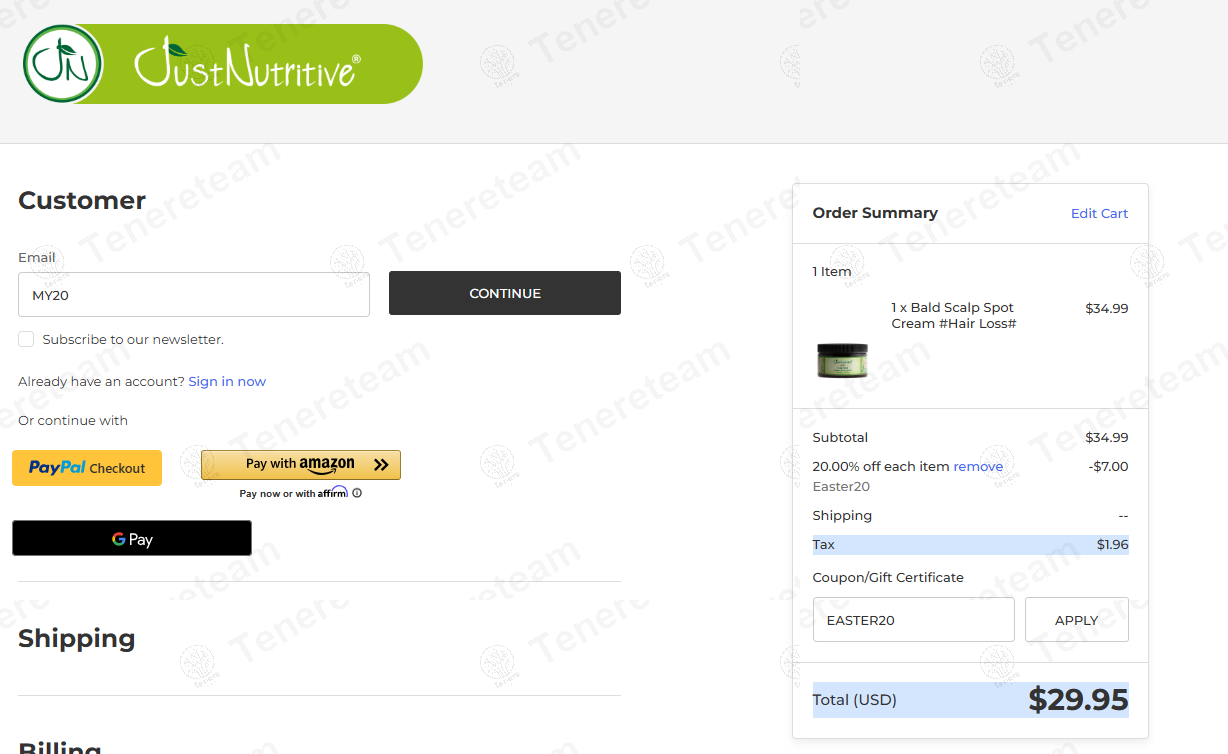Expand the Shipping section heading
Image resolution: width=1228 pixels, height=754 pixels.
coord(76,638)
